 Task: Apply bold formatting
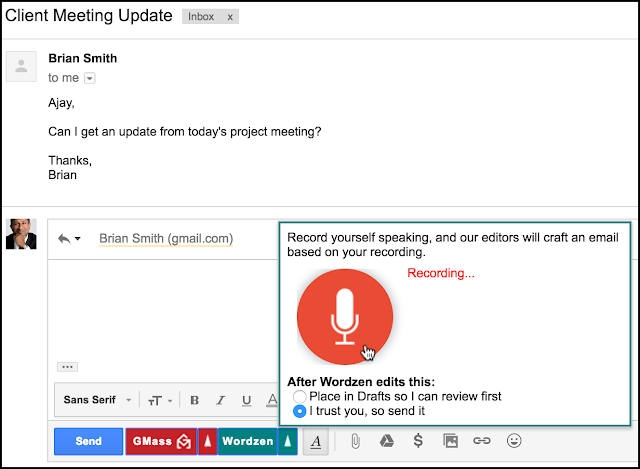195,400
